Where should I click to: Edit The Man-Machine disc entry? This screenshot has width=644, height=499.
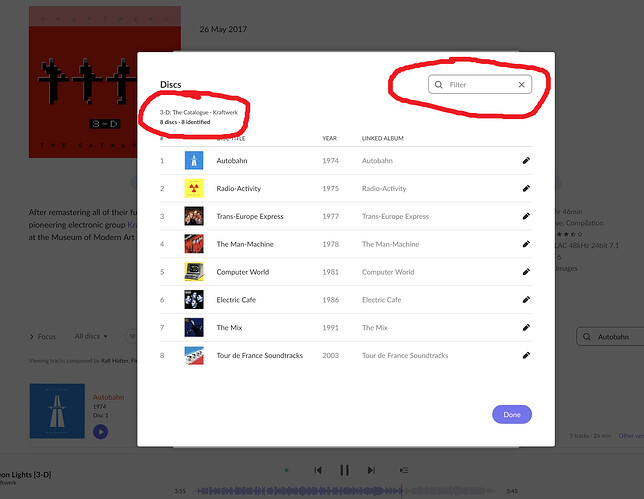click(x=526, y=244)
